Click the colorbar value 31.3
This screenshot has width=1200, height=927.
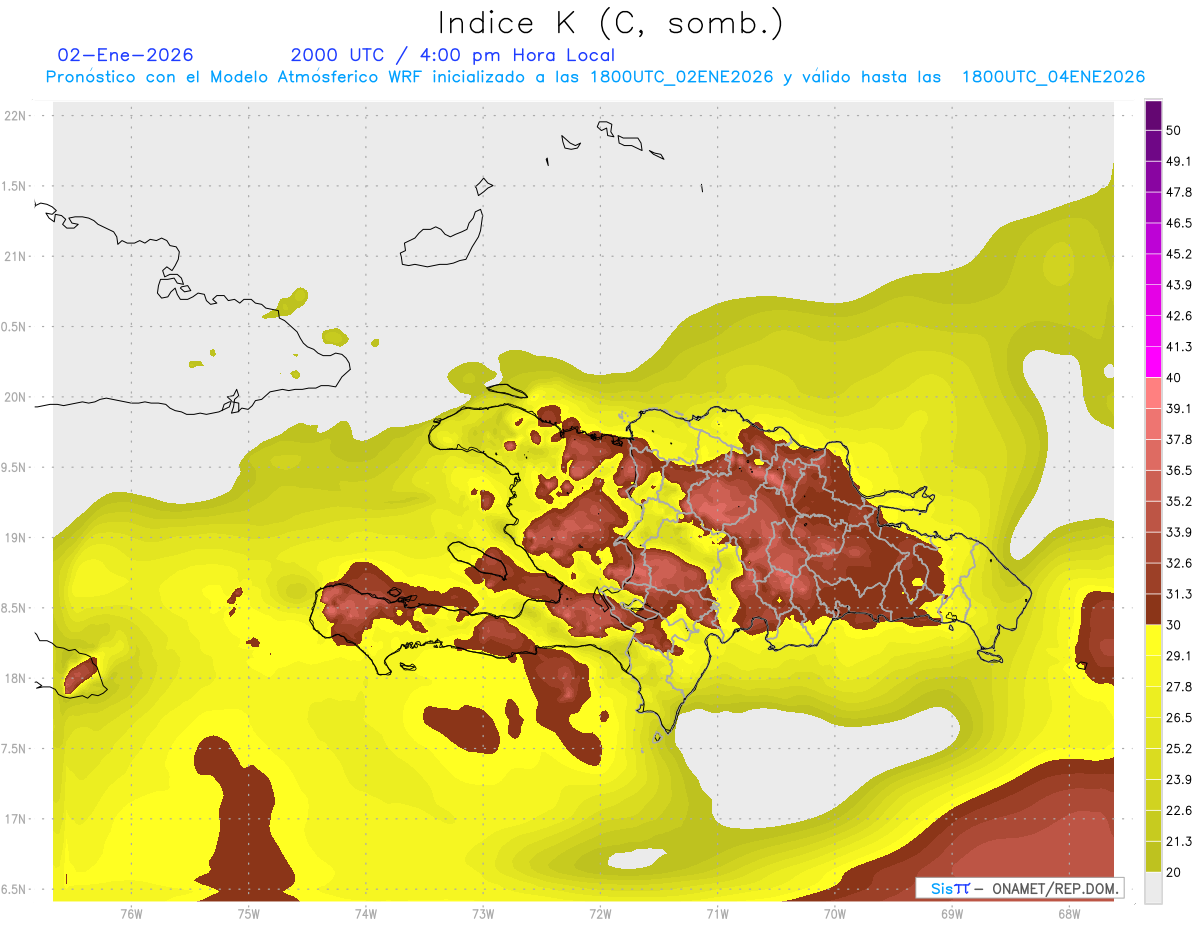click(x=1179, y=594)
